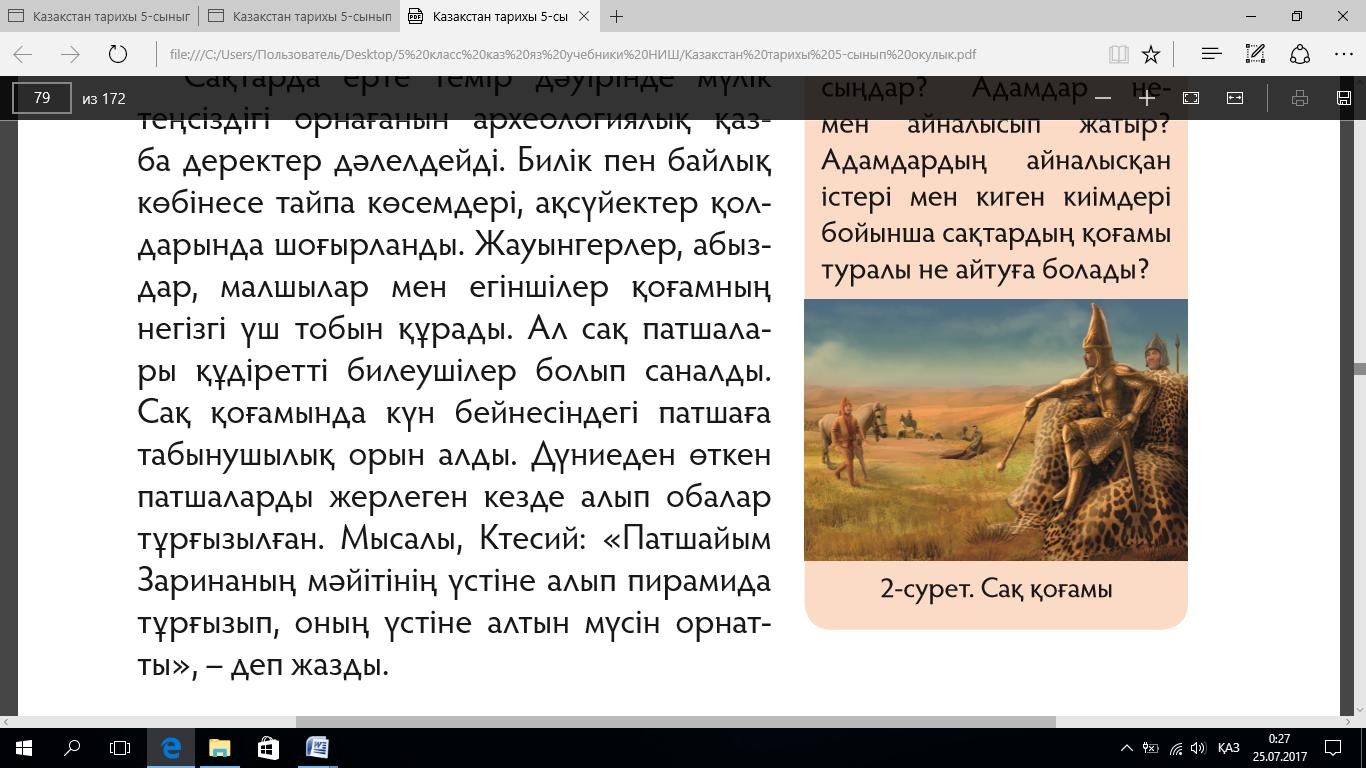
Task: Click the horizontal scrollbar thumb
Action: tap(676, 721)
